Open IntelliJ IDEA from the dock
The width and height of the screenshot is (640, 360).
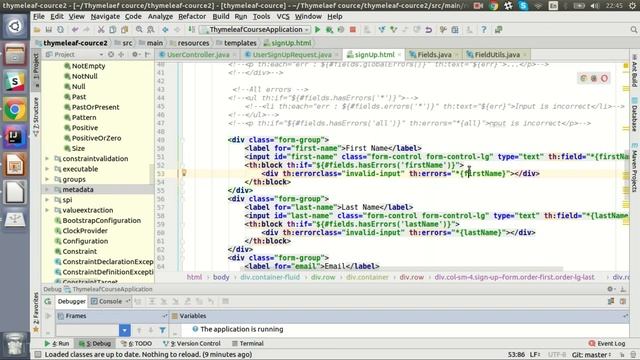[x=15, y=137]
